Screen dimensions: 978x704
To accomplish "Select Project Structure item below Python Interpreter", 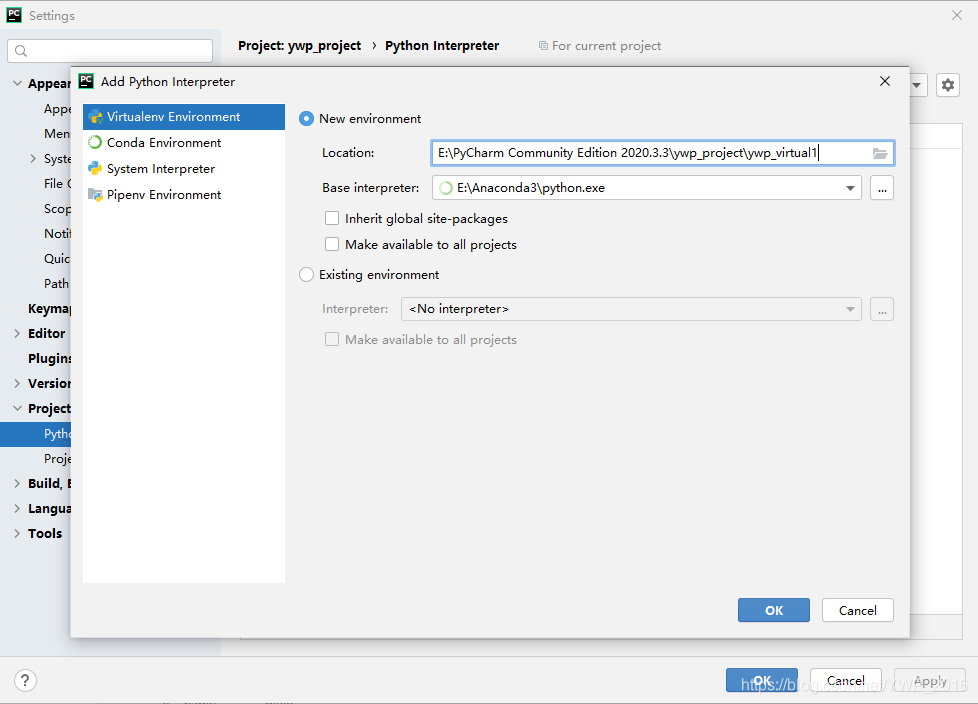I will click(x=57, y=458).
